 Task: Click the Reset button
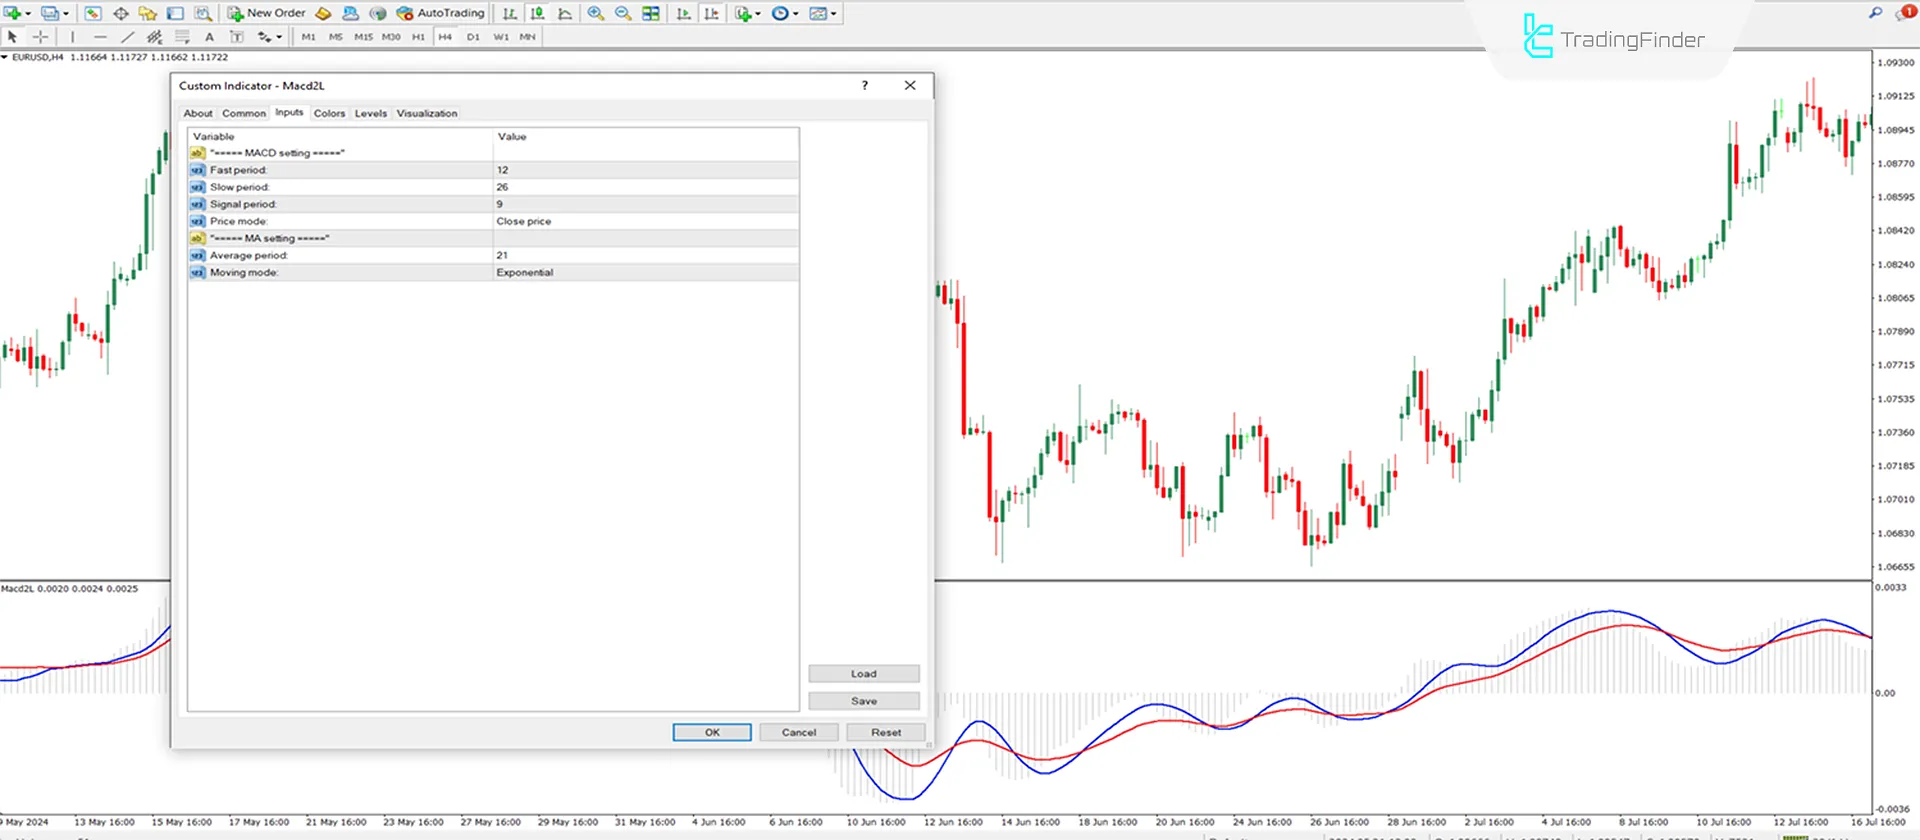[885, 732]
